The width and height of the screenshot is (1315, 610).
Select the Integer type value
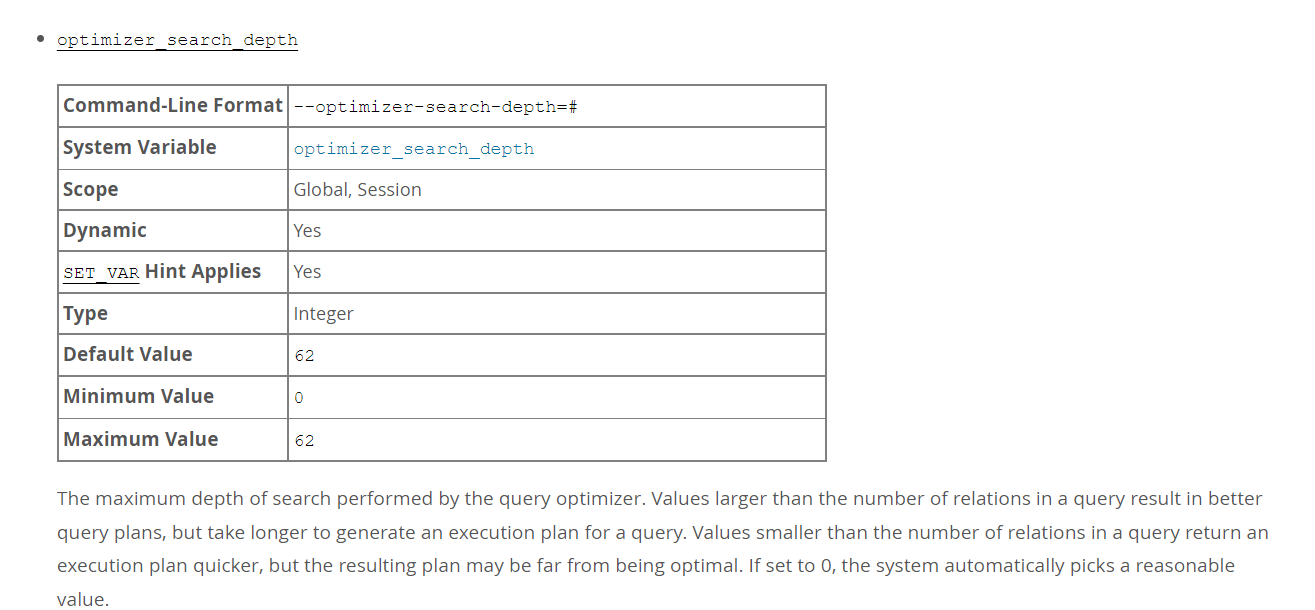(323, 313)
